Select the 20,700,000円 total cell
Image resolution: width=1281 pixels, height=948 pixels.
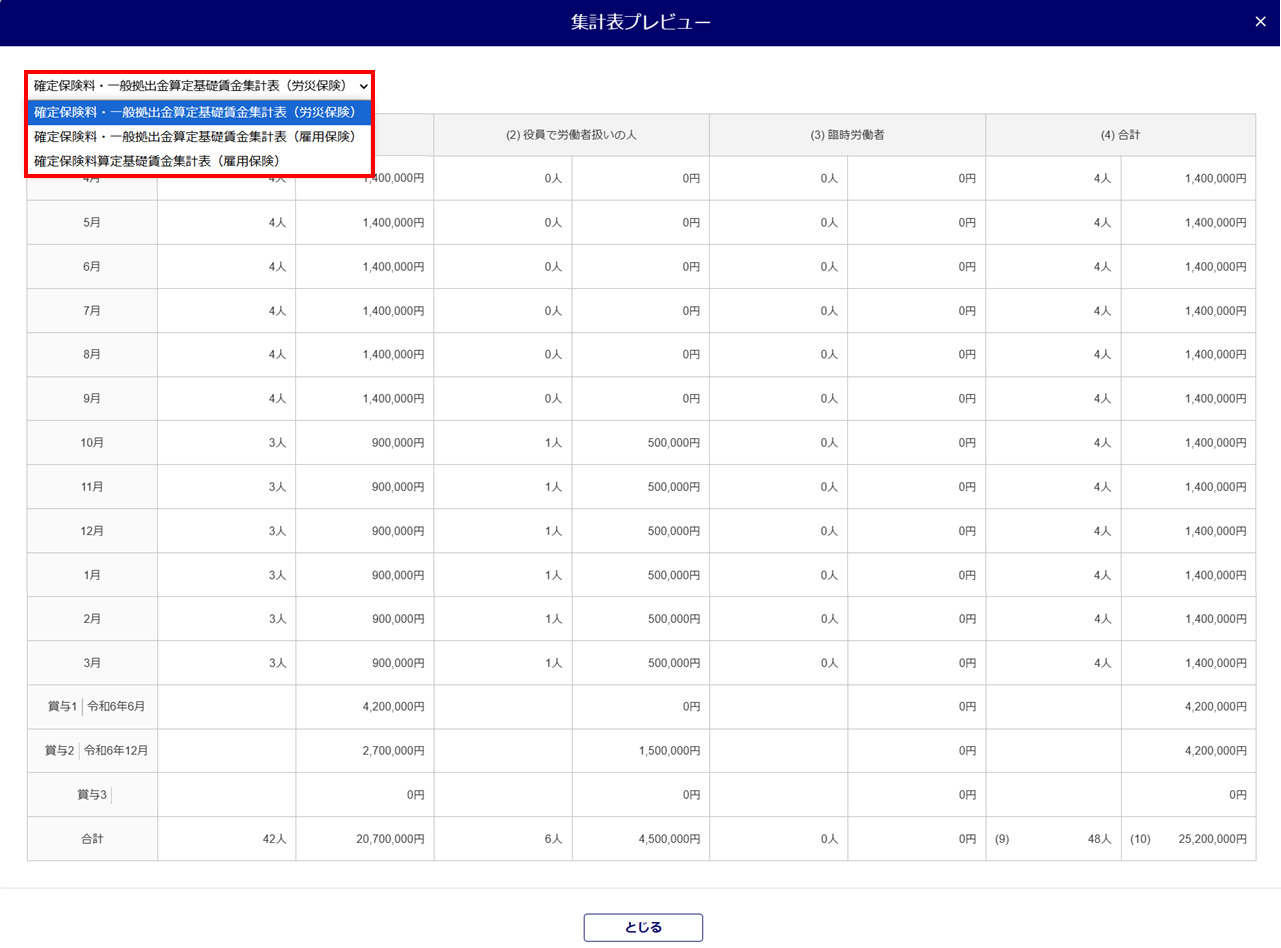pyautogui.click(x=364, y=839)
